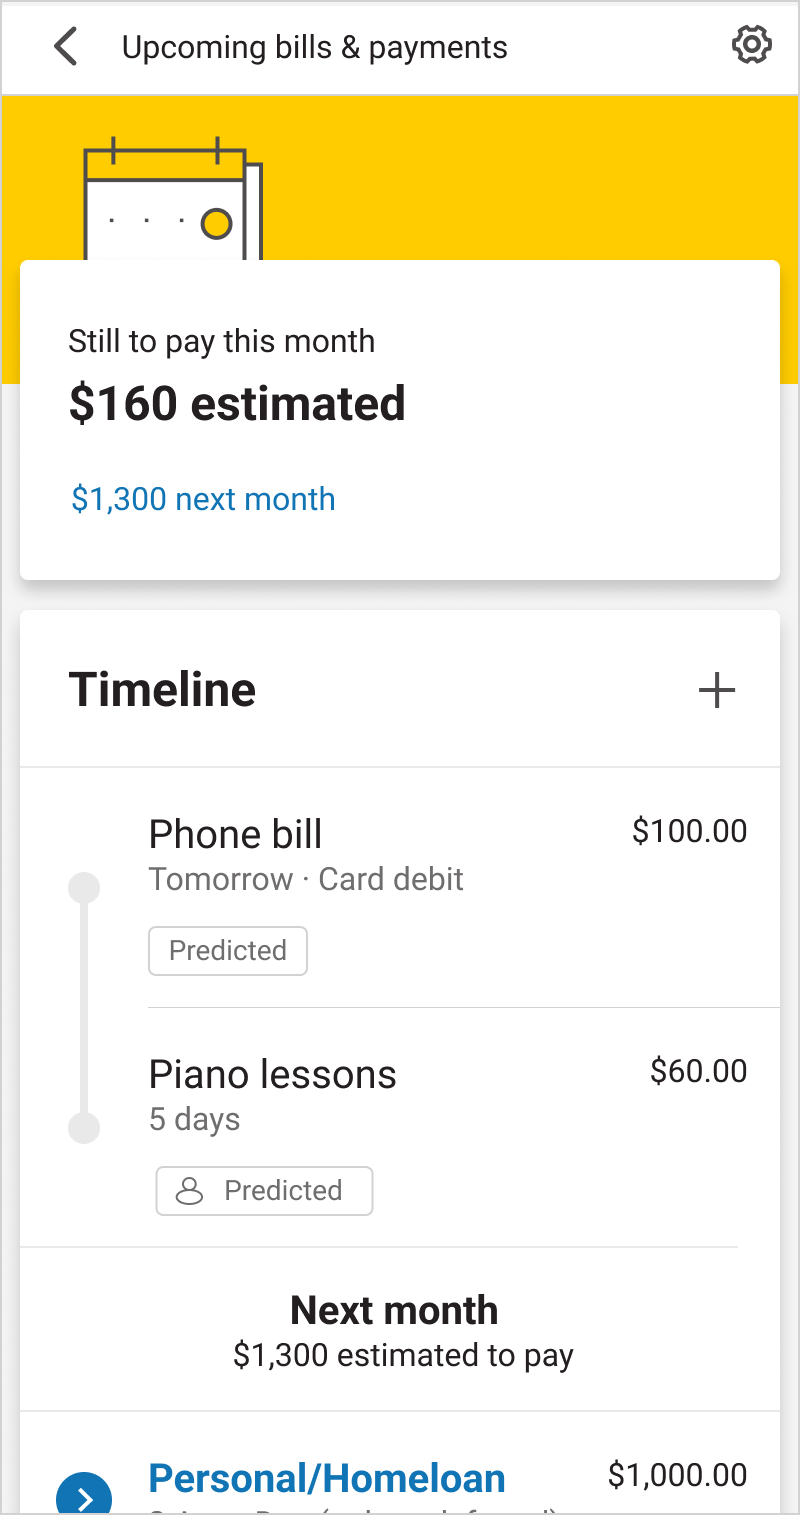800x1515 pixels.
Task: Tap the Predicted tag under Phone bill
Action: click(x=228, y=951)
